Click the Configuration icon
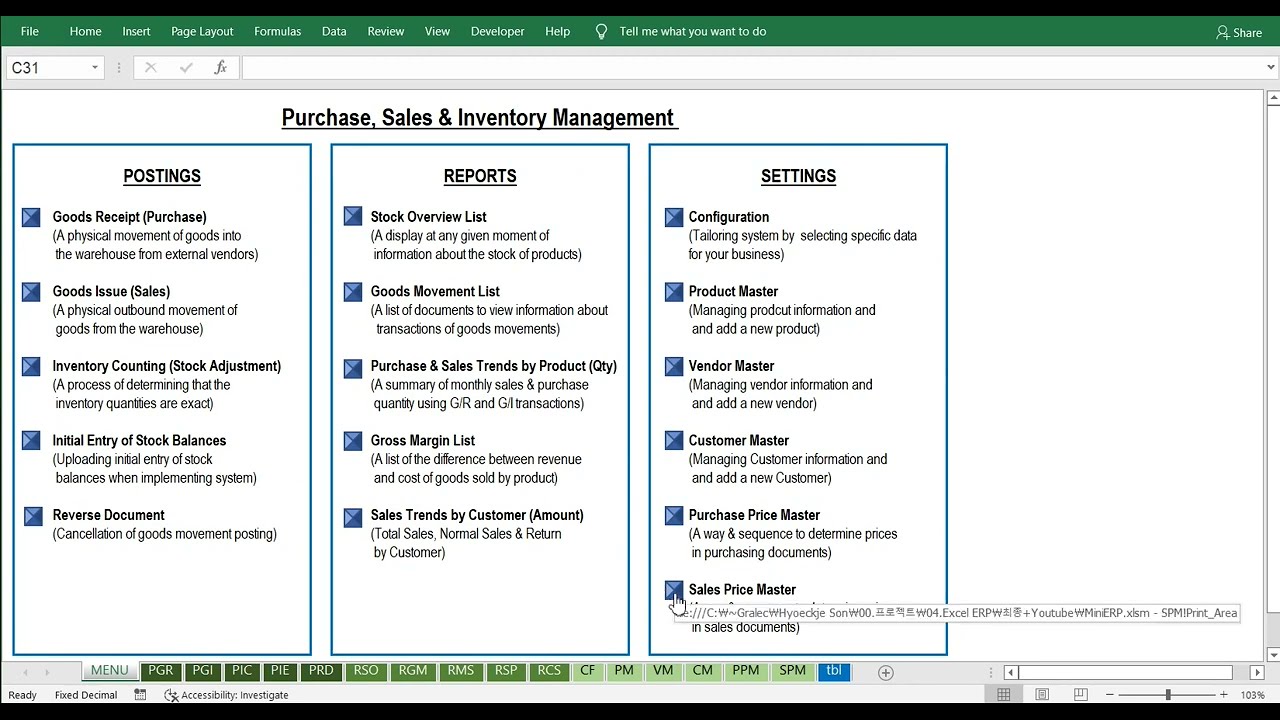1280x720 pixels. [x=674, y=217]
